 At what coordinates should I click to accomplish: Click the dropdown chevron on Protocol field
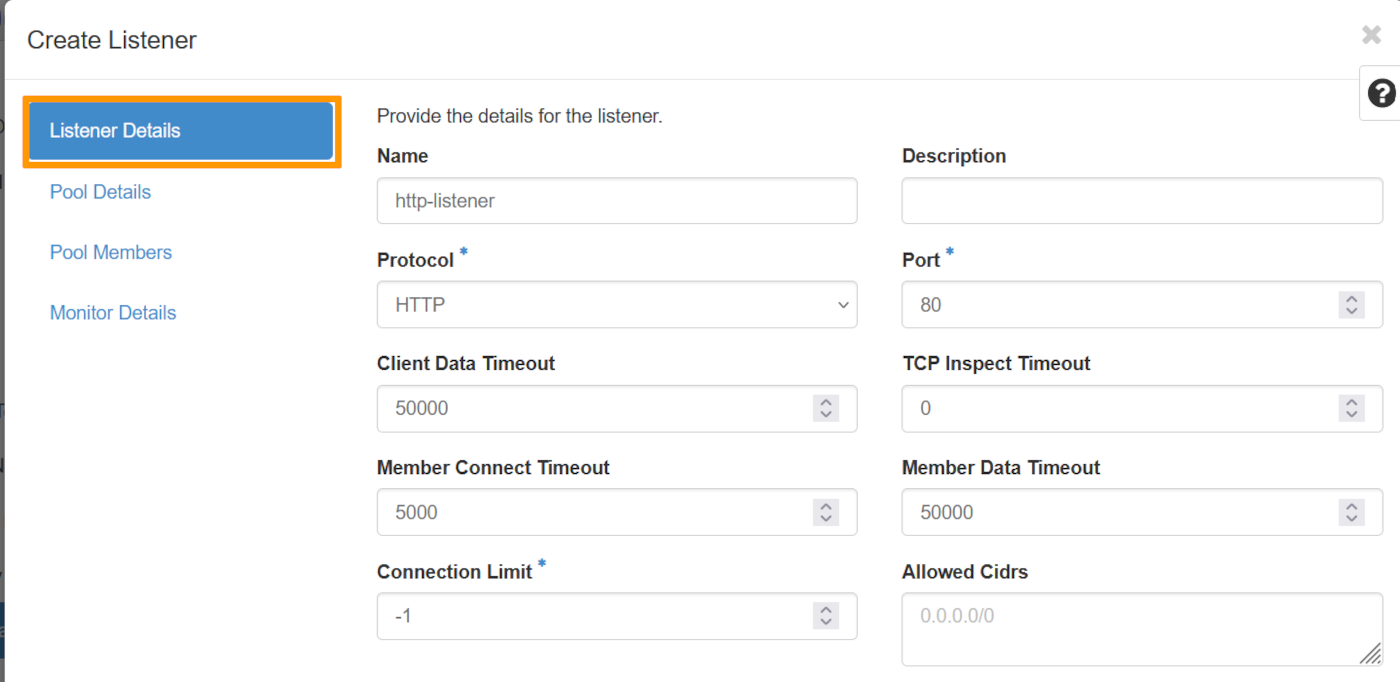tap(843, 305)
